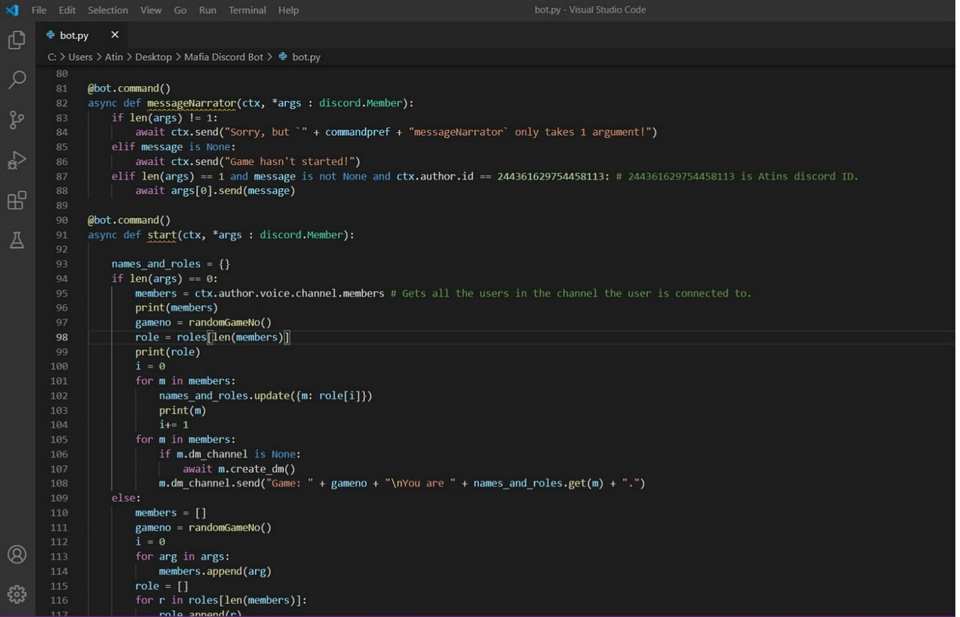Click the else: keyword on line 109

(x=126, y=498)
